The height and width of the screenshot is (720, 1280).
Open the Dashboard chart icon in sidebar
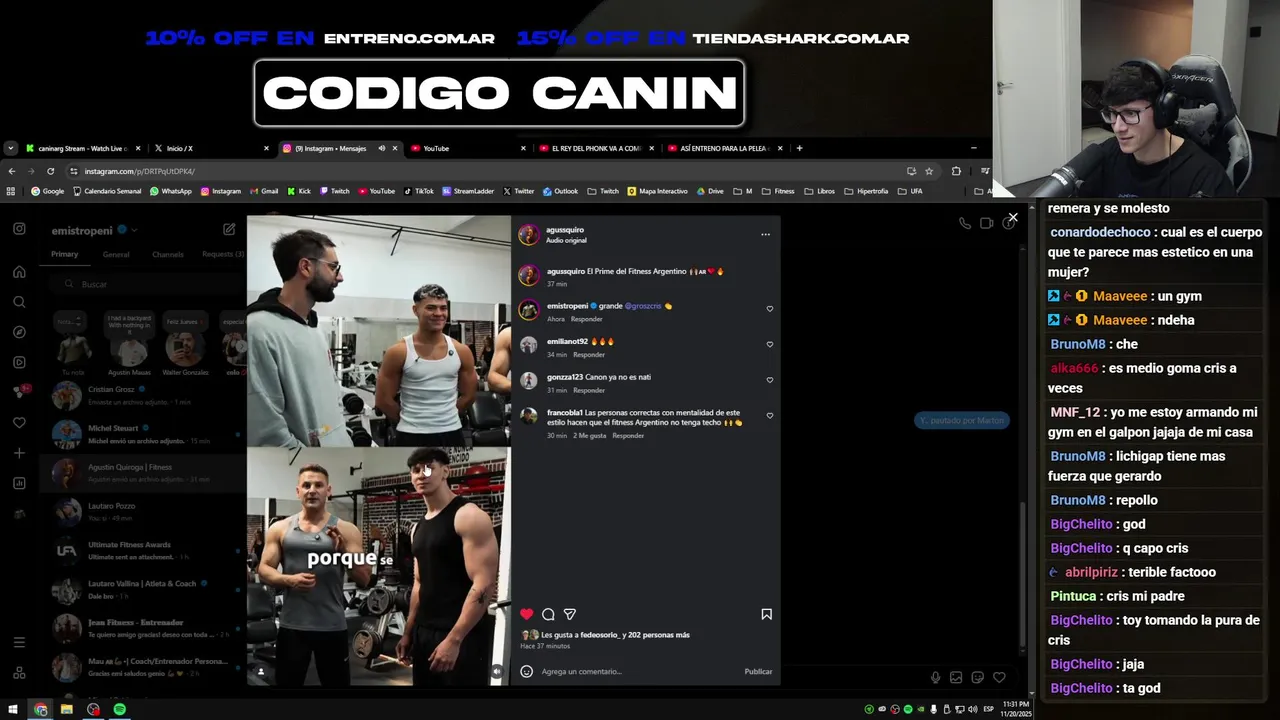coord(19,483)
